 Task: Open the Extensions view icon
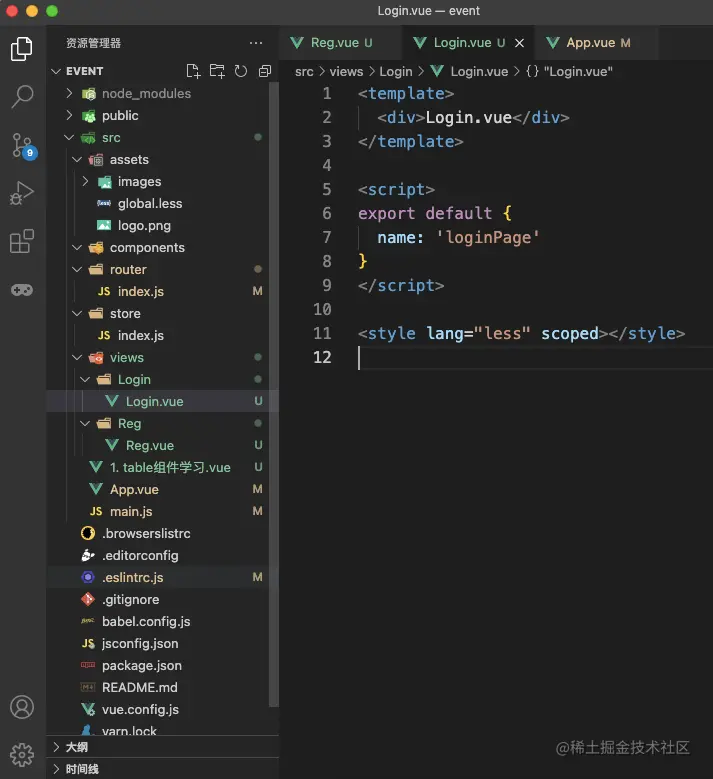[x=22, y=241]
